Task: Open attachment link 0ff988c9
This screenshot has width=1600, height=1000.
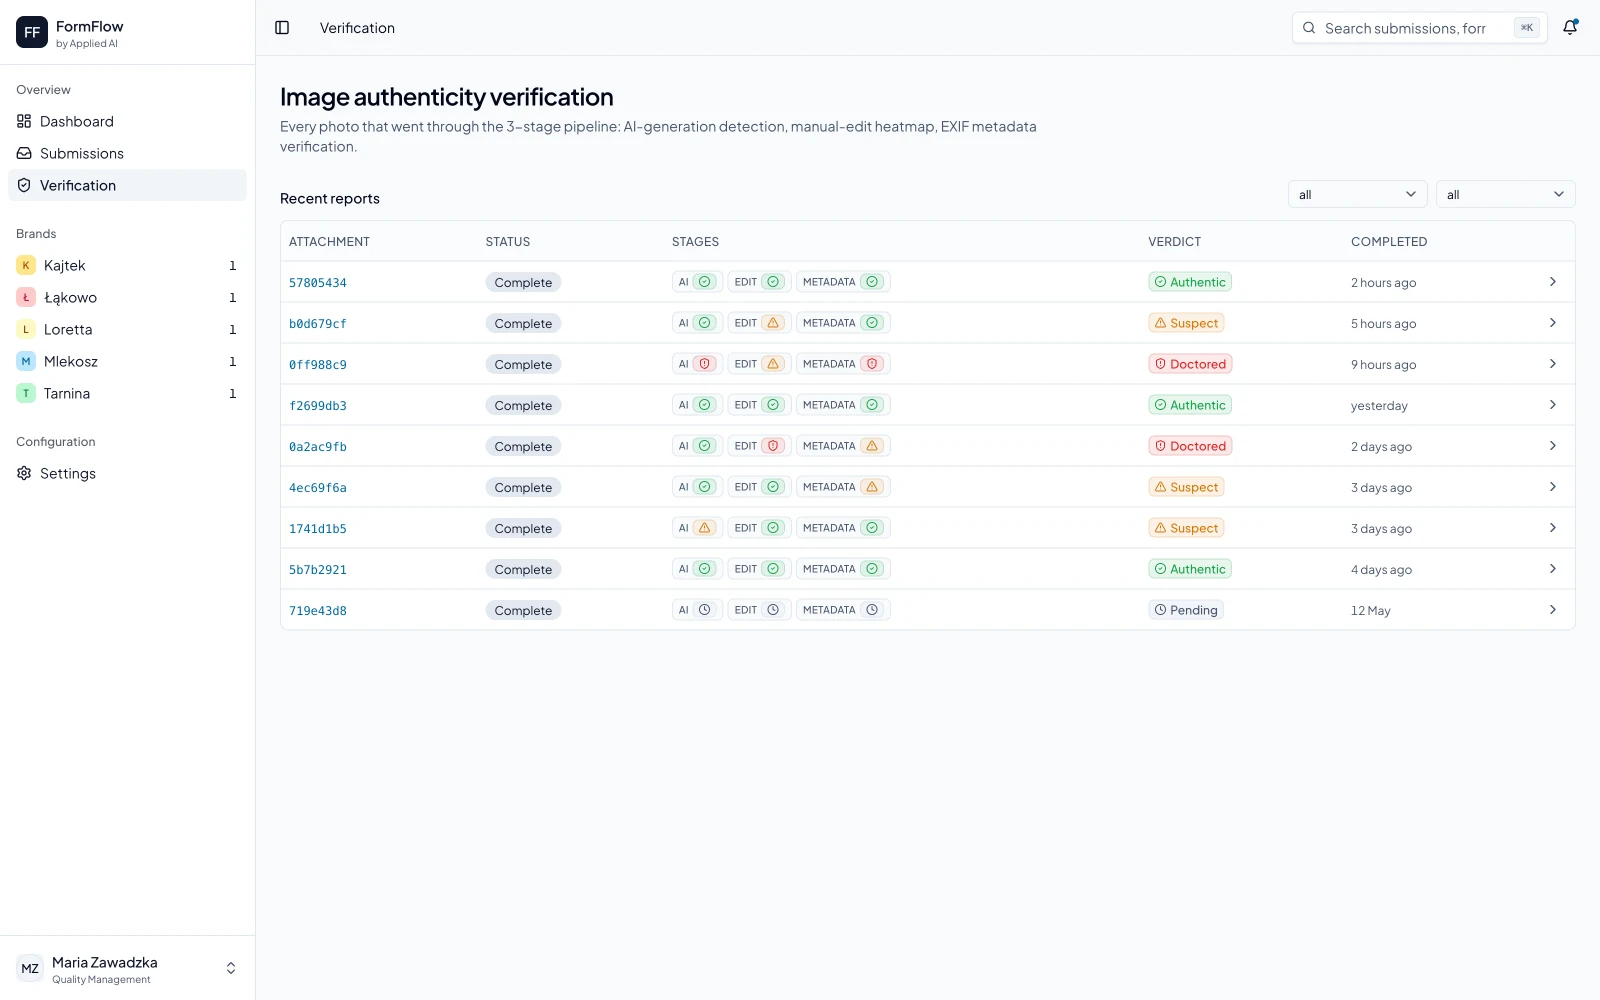Action: coord(318,365)
